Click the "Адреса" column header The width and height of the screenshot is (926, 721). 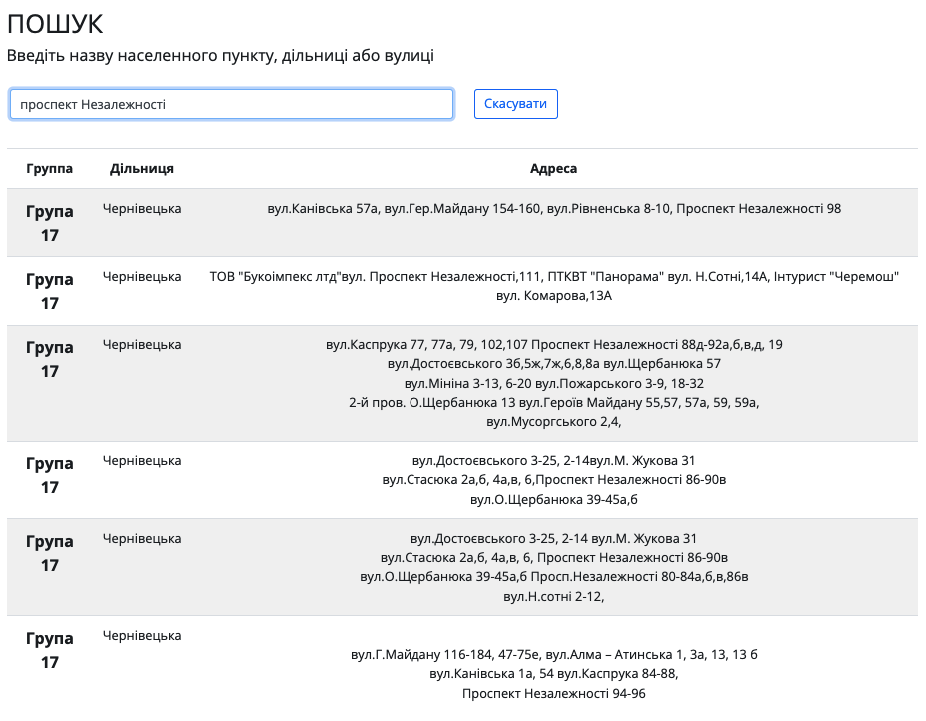pos(553,169)
